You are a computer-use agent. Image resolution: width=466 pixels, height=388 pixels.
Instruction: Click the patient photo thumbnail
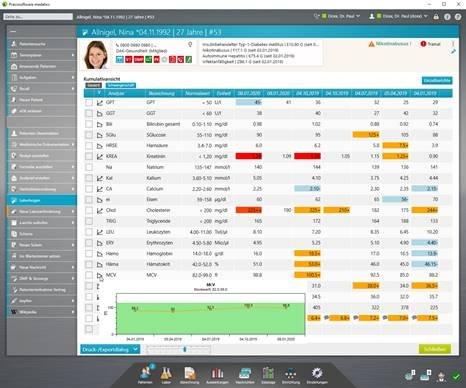pyautogui.click(x=96, y=55)
